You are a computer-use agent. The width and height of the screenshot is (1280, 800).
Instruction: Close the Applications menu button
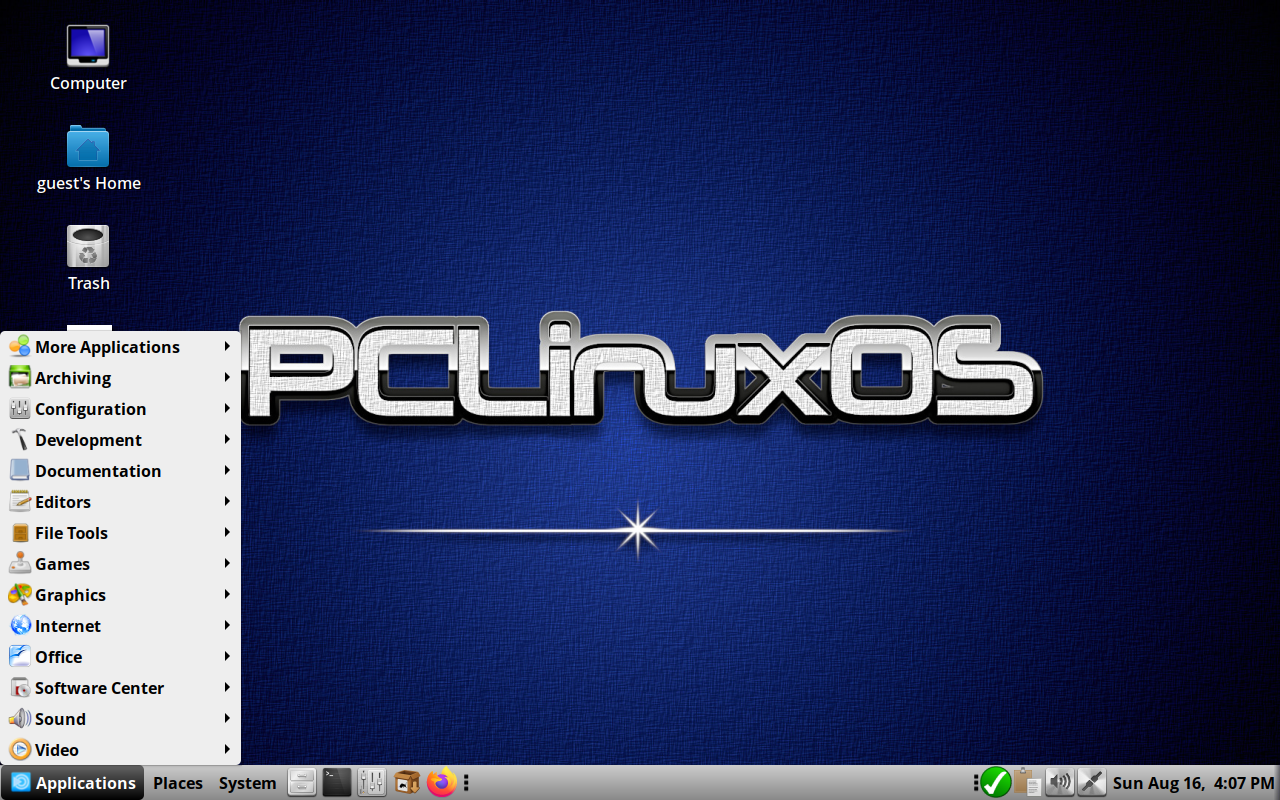coord(73,783)
